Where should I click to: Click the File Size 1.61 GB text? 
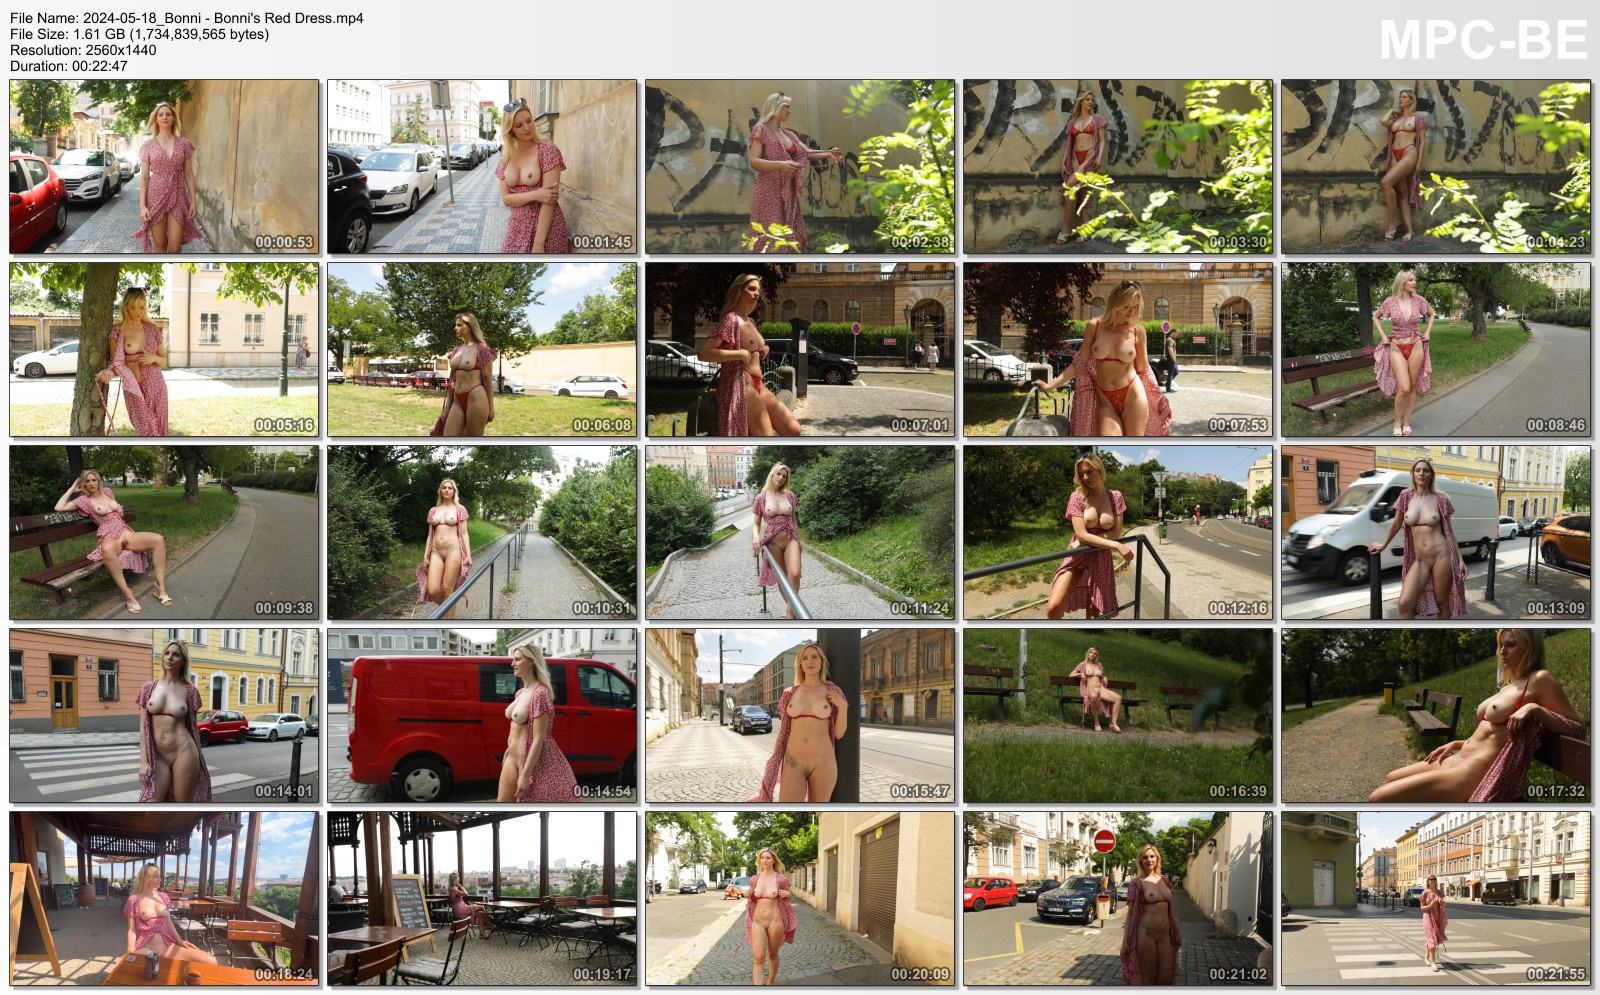click(139, 34)
